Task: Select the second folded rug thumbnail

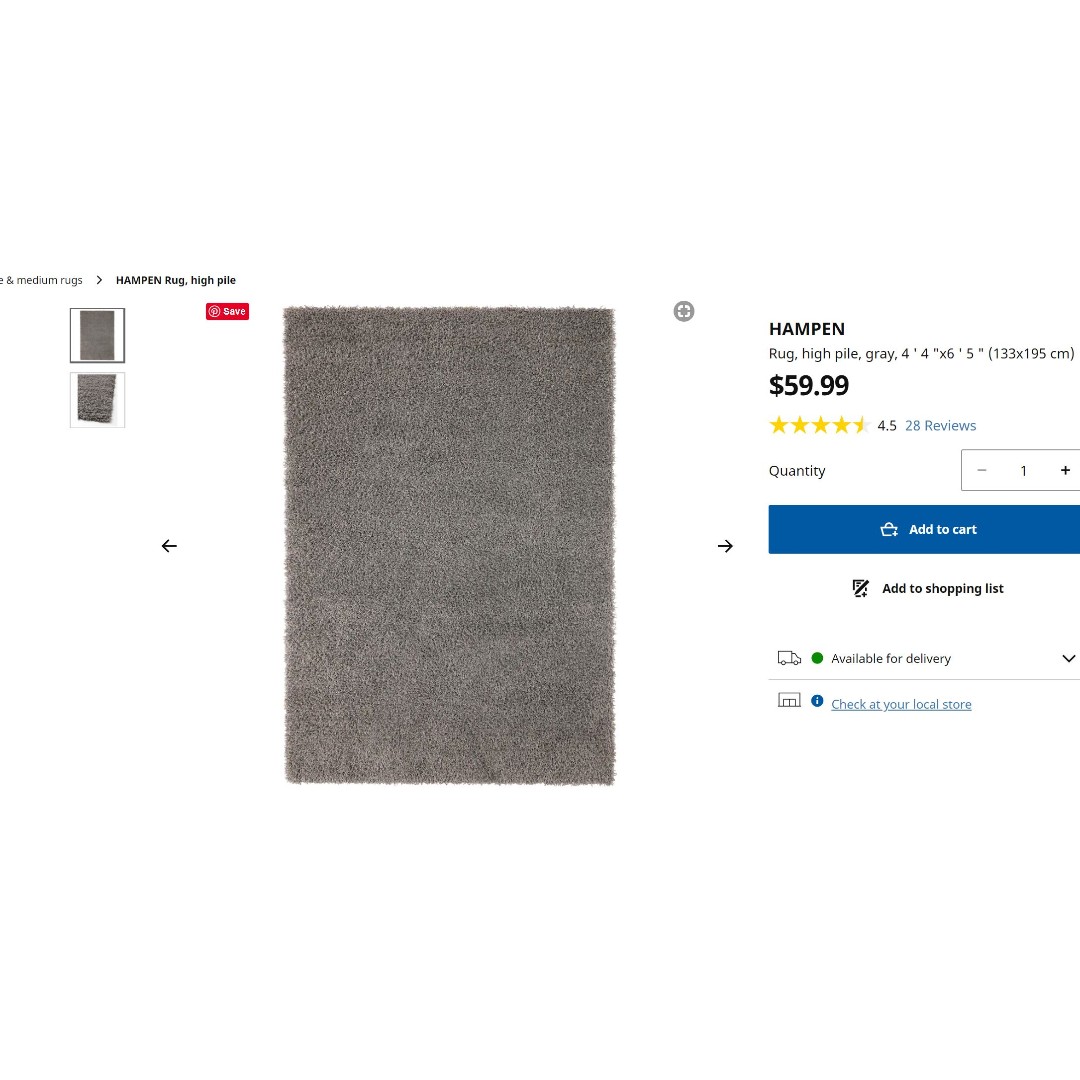Action: tap(98, 400)
